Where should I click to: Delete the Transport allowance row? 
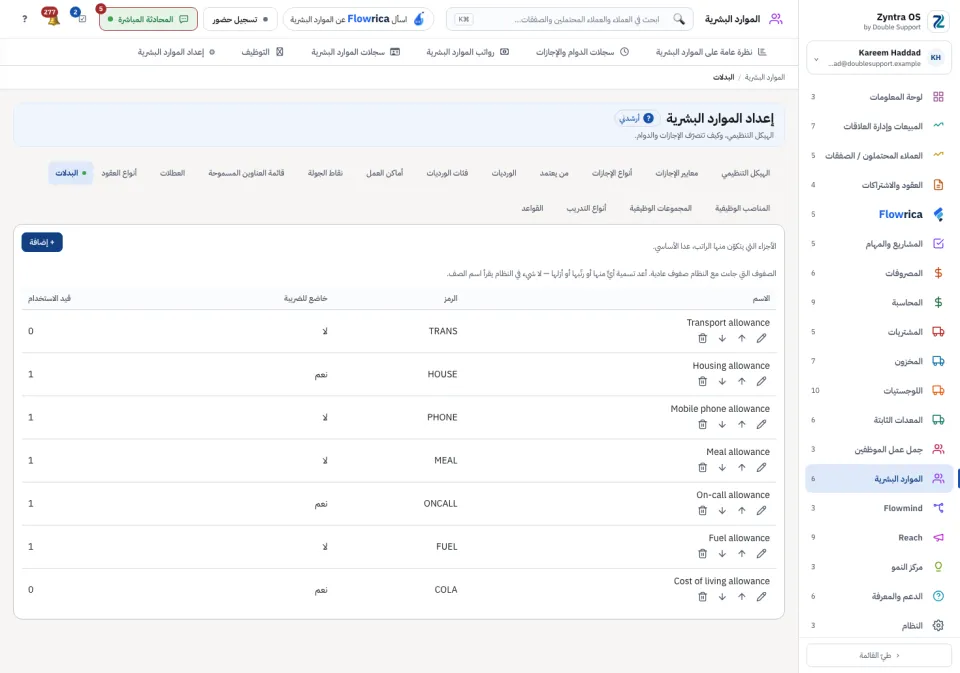[x=702, y=338]
